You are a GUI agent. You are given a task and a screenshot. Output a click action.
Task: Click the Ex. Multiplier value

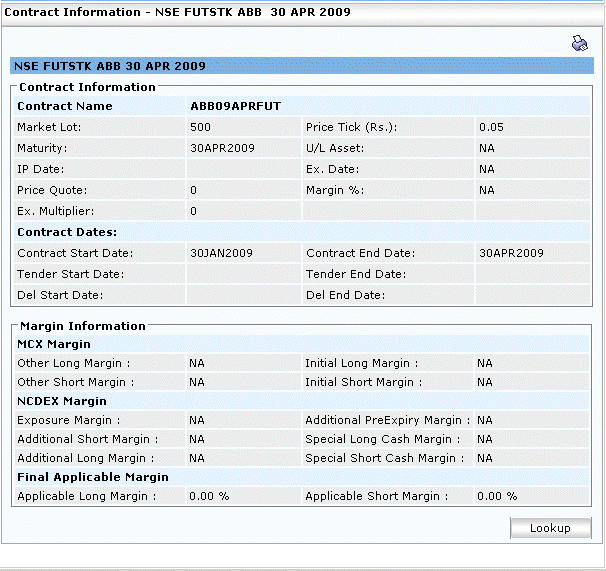[194, 211]
